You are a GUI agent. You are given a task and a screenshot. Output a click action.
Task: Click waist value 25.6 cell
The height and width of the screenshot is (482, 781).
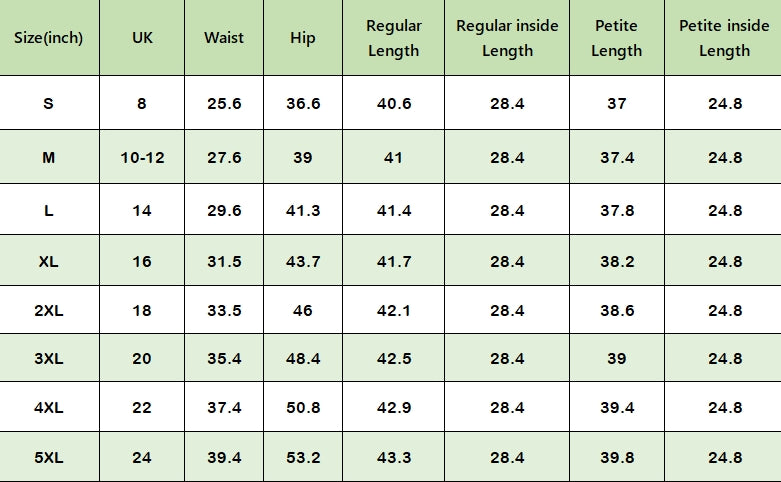(x=223, y=103)
